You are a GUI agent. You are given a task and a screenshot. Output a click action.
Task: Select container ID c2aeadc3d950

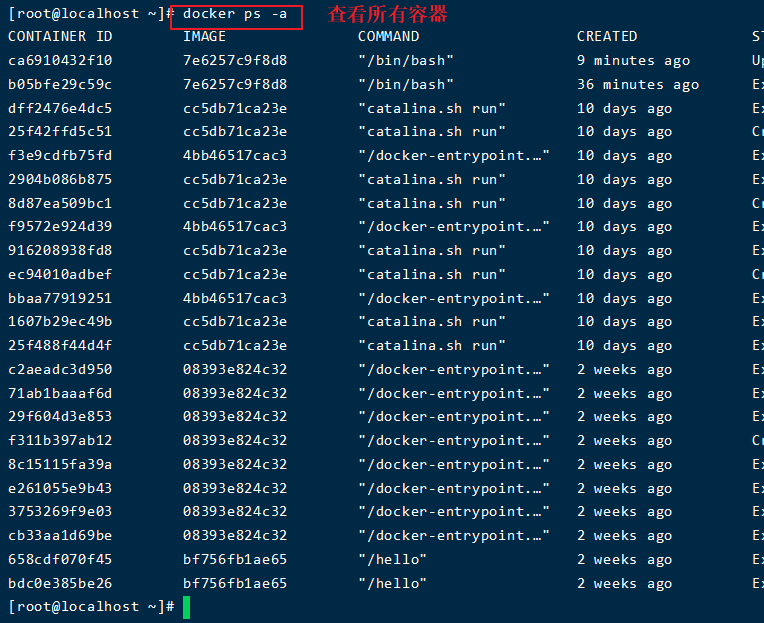coord(60,369)
